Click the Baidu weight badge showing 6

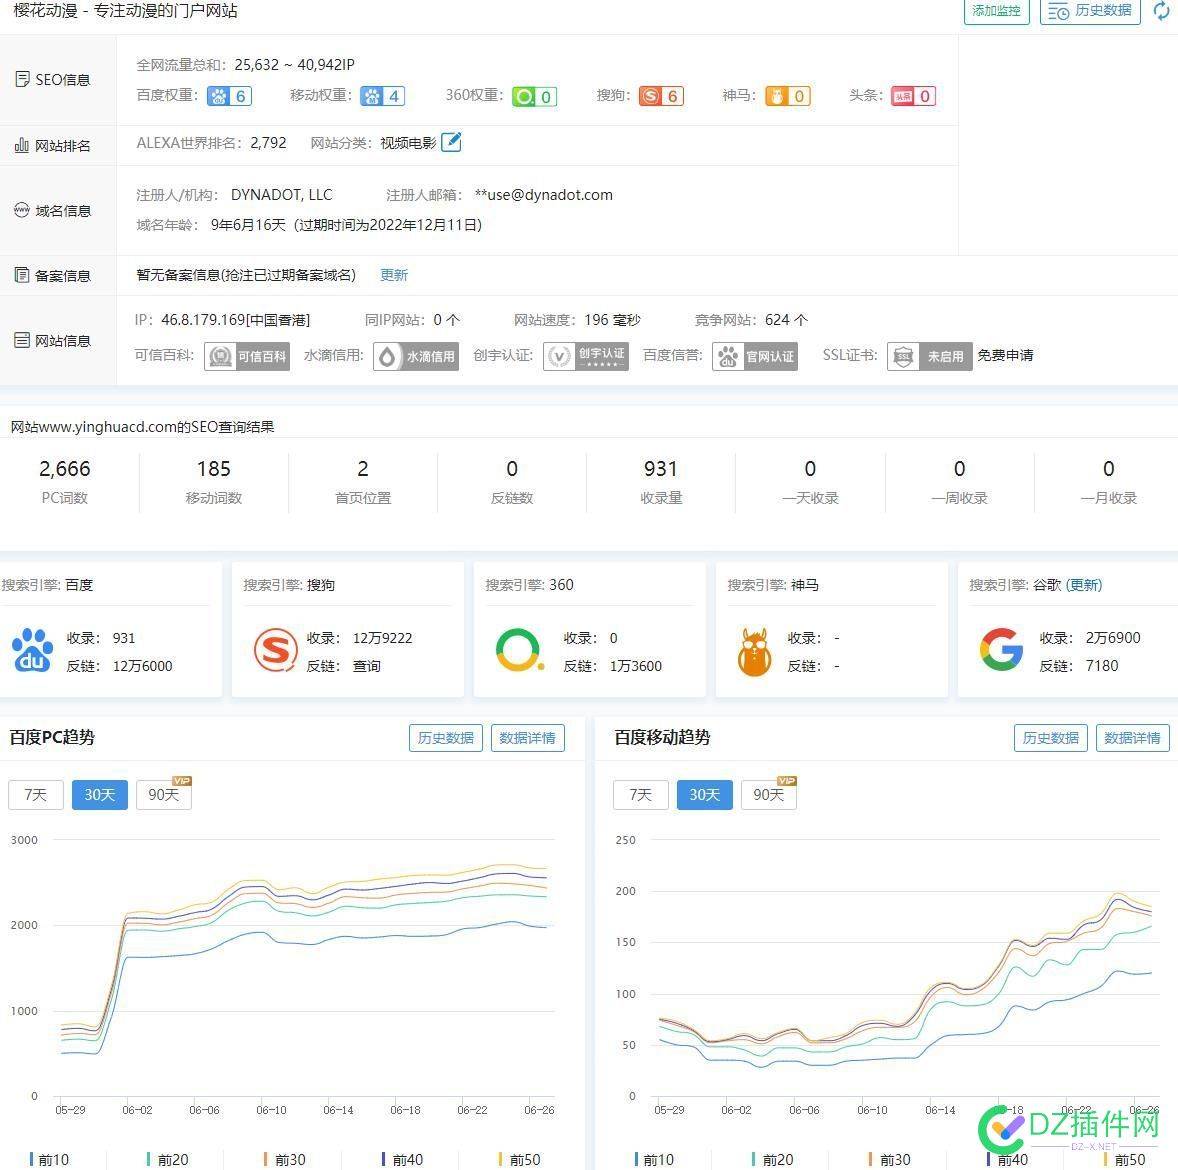229,96
